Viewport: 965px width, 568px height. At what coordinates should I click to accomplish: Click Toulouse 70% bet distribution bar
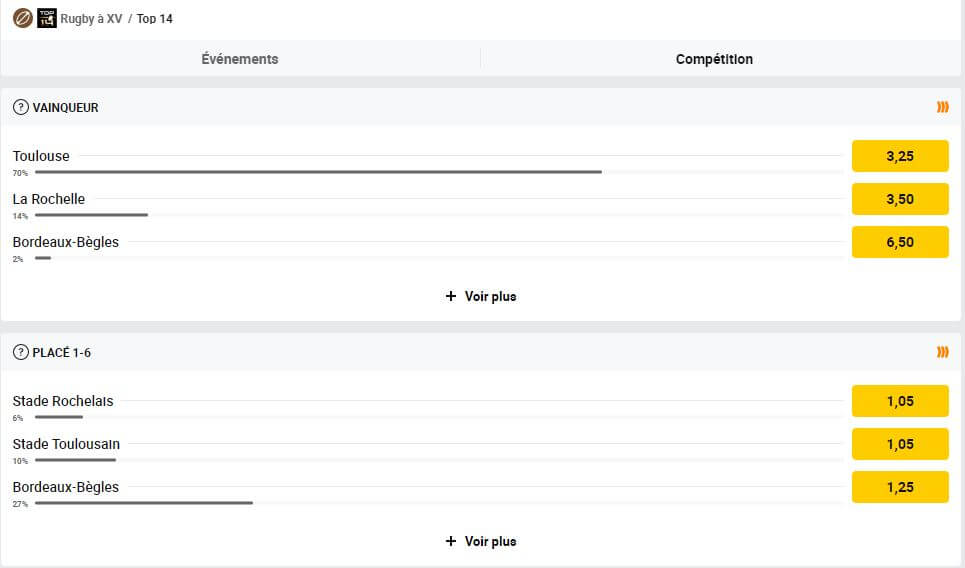point(318,172)
